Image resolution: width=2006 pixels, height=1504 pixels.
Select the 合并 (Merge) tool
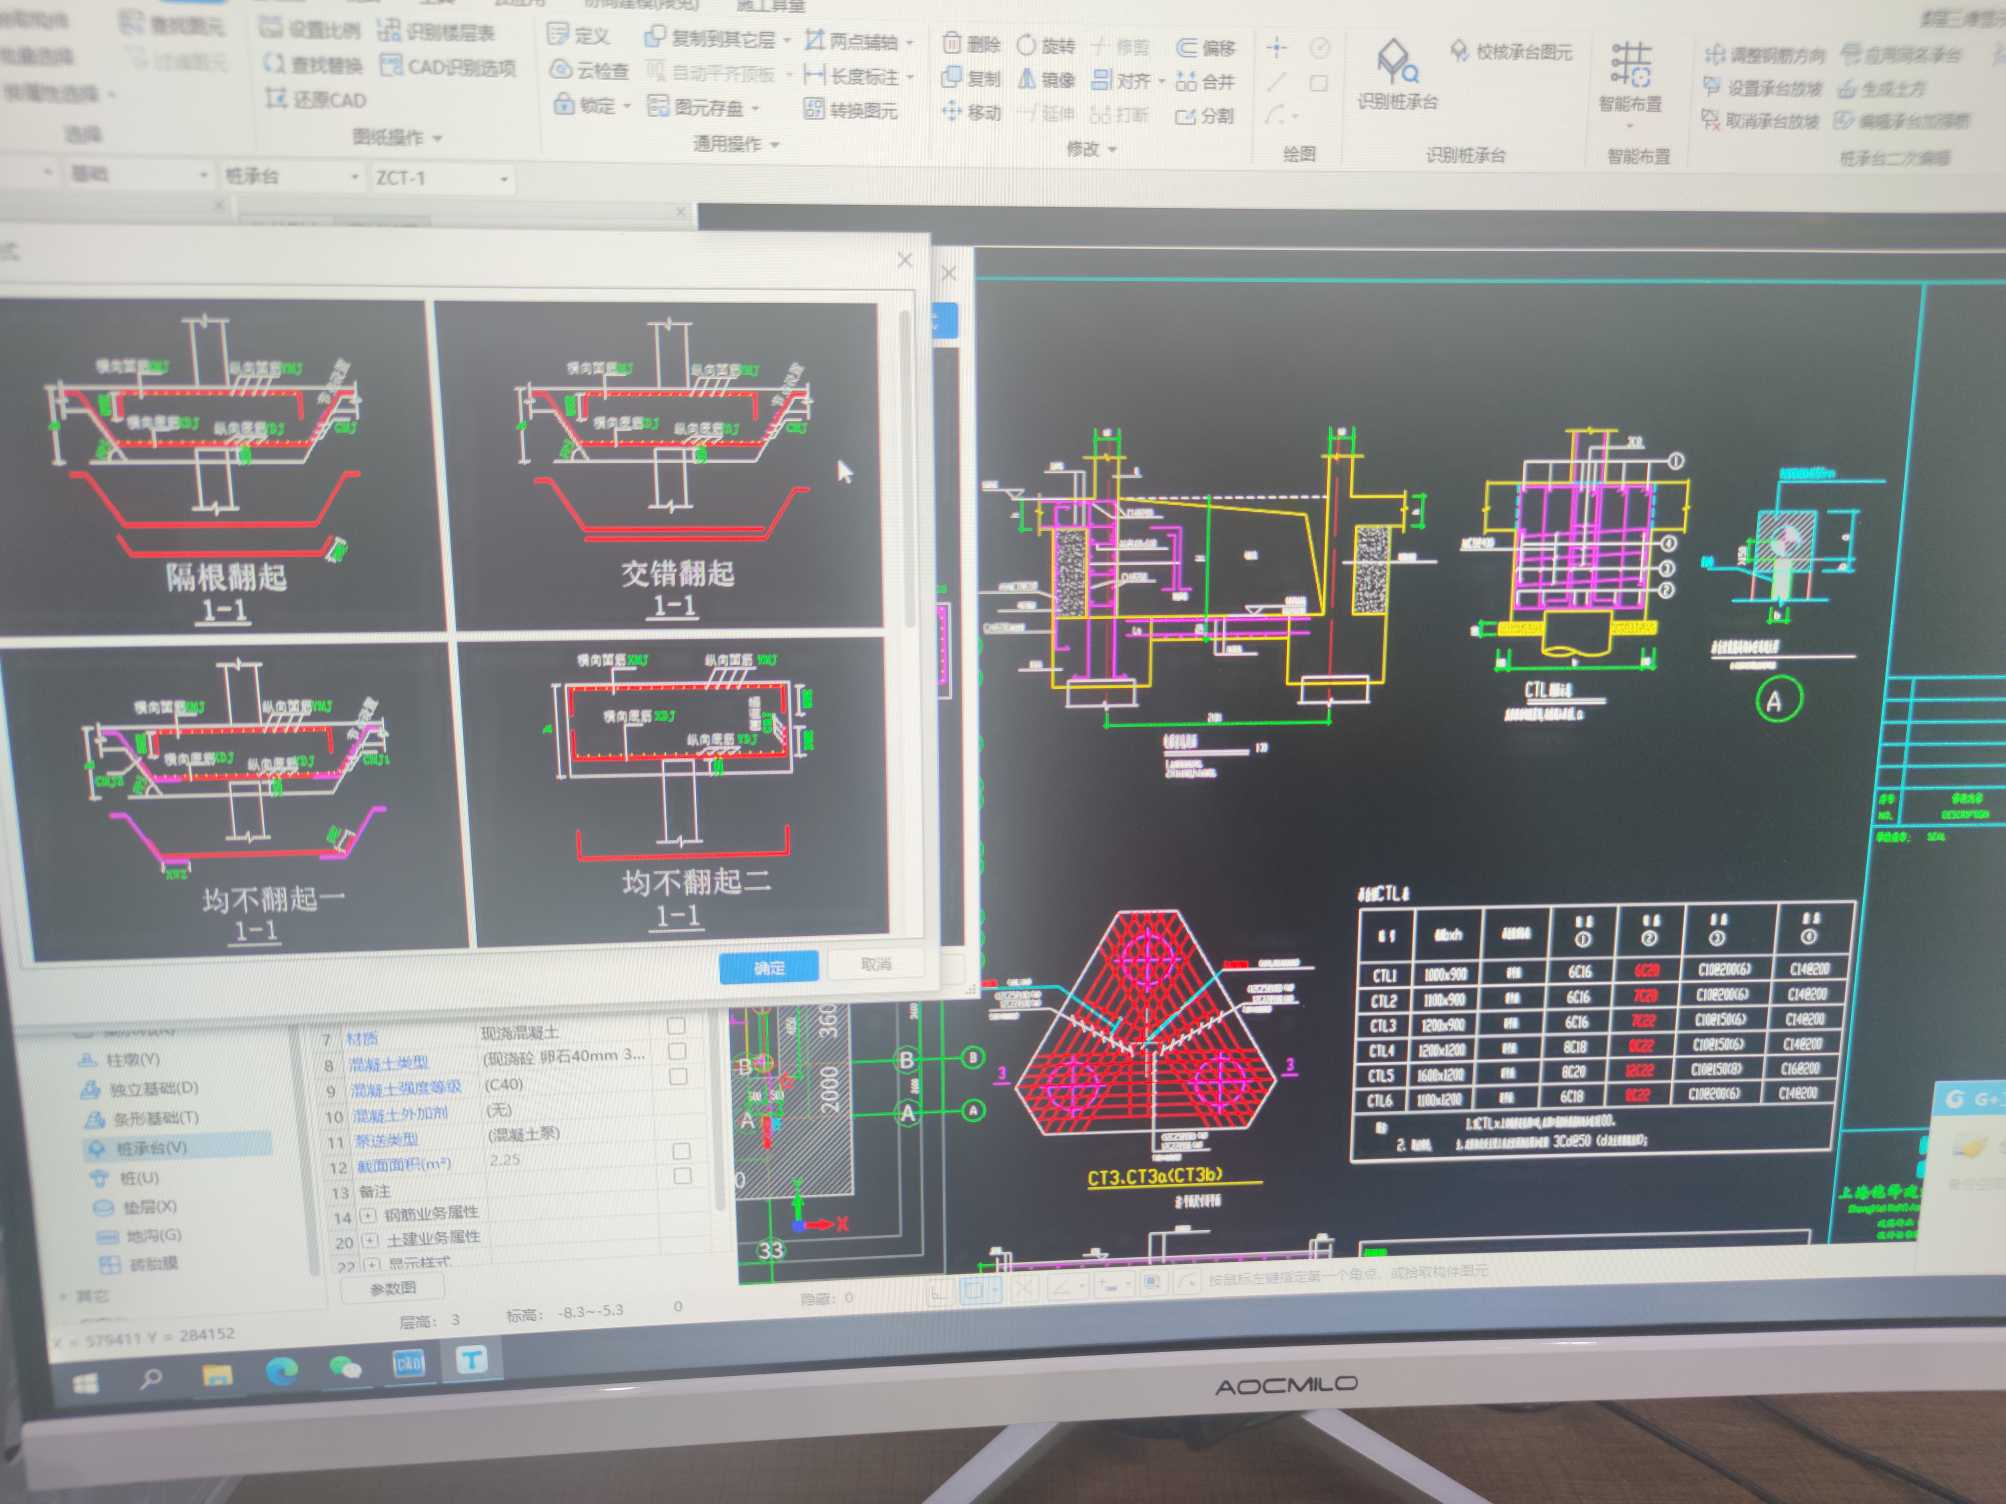click(x=1206, y=82)
